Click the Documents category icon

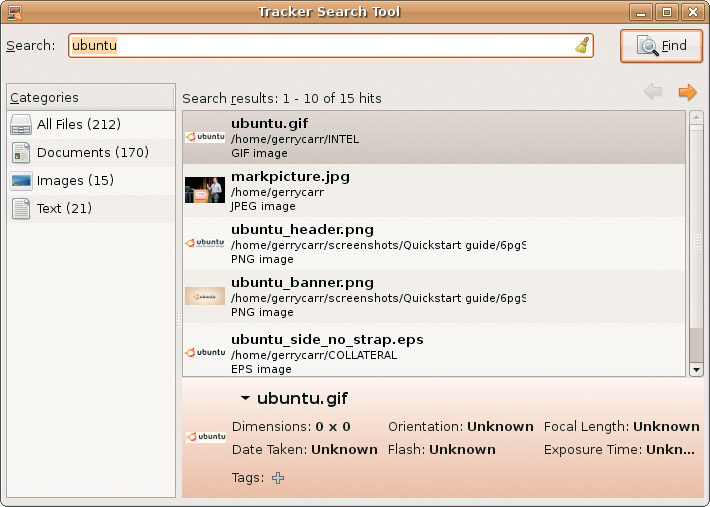point(21,153)
